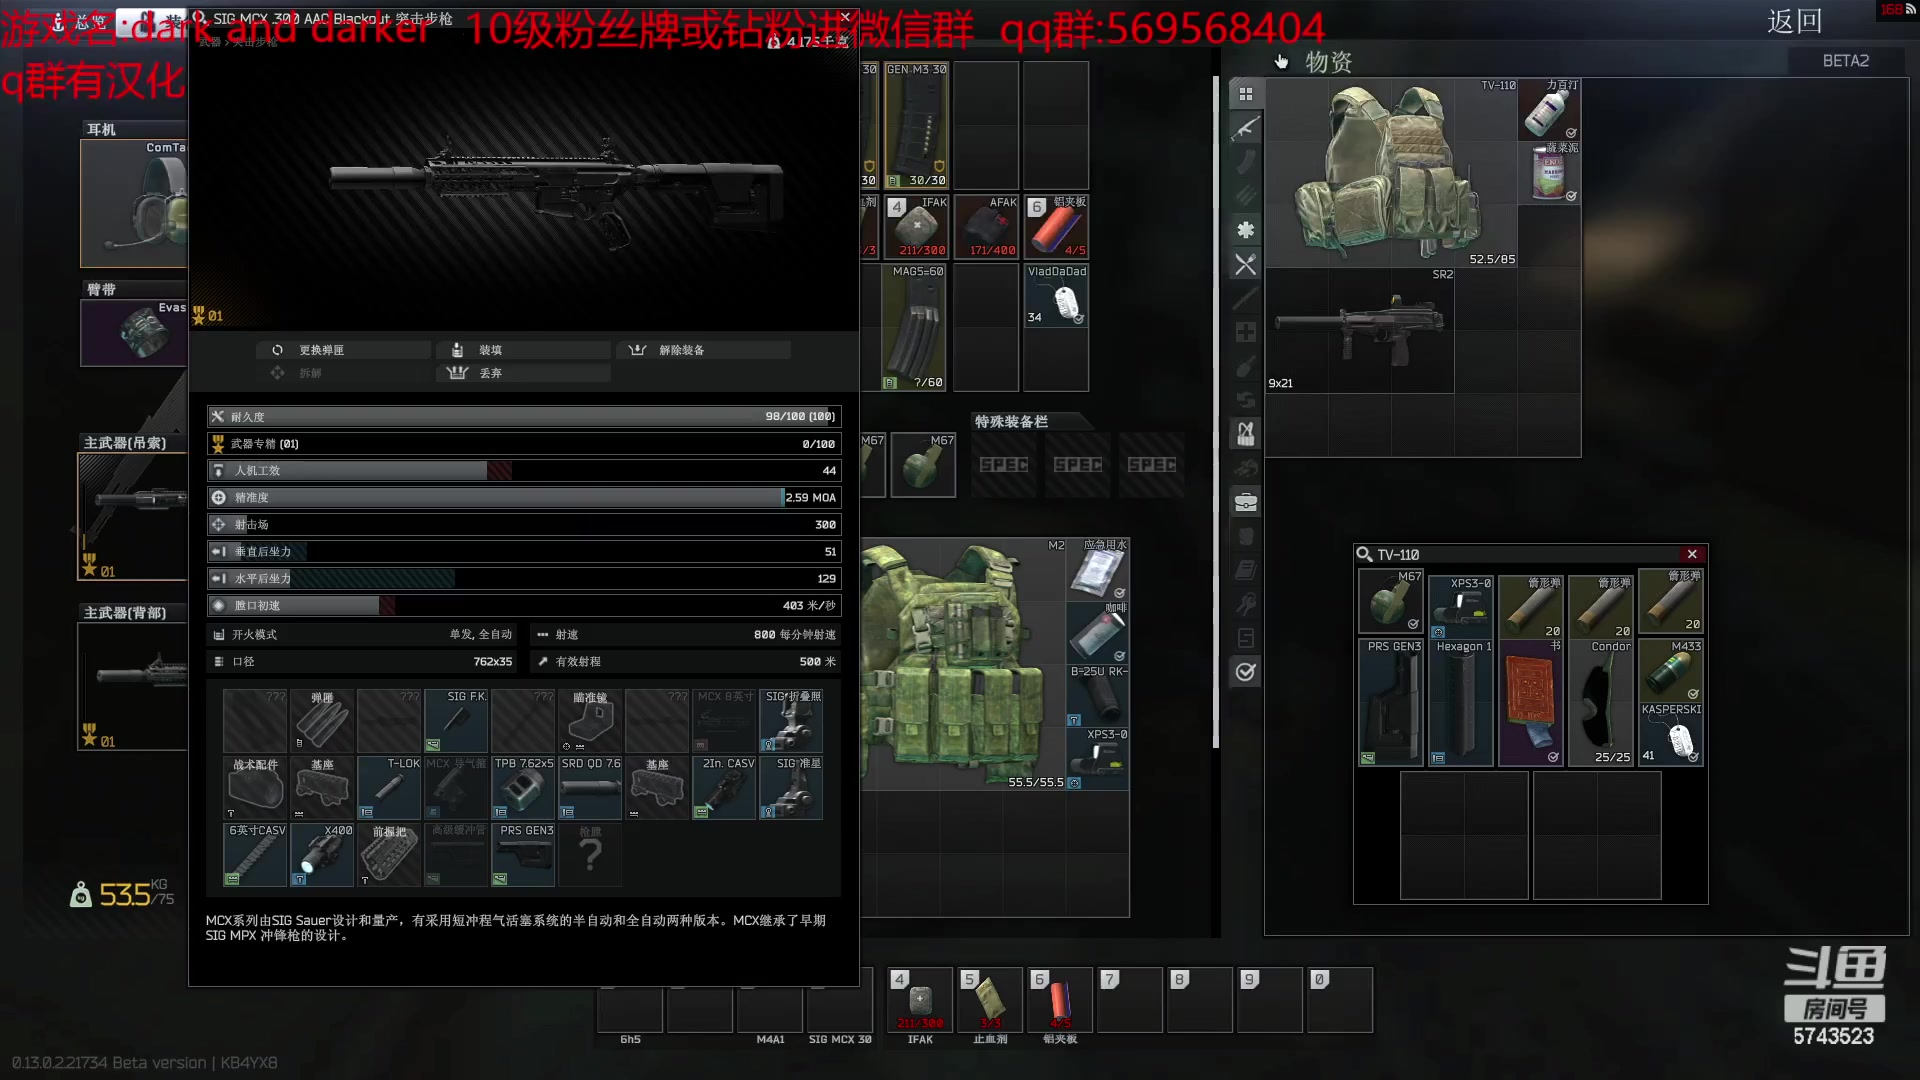Select the 弹匣 magazine mod slot
Viewport: 1920px width, 1080px height.
[322, 720]
